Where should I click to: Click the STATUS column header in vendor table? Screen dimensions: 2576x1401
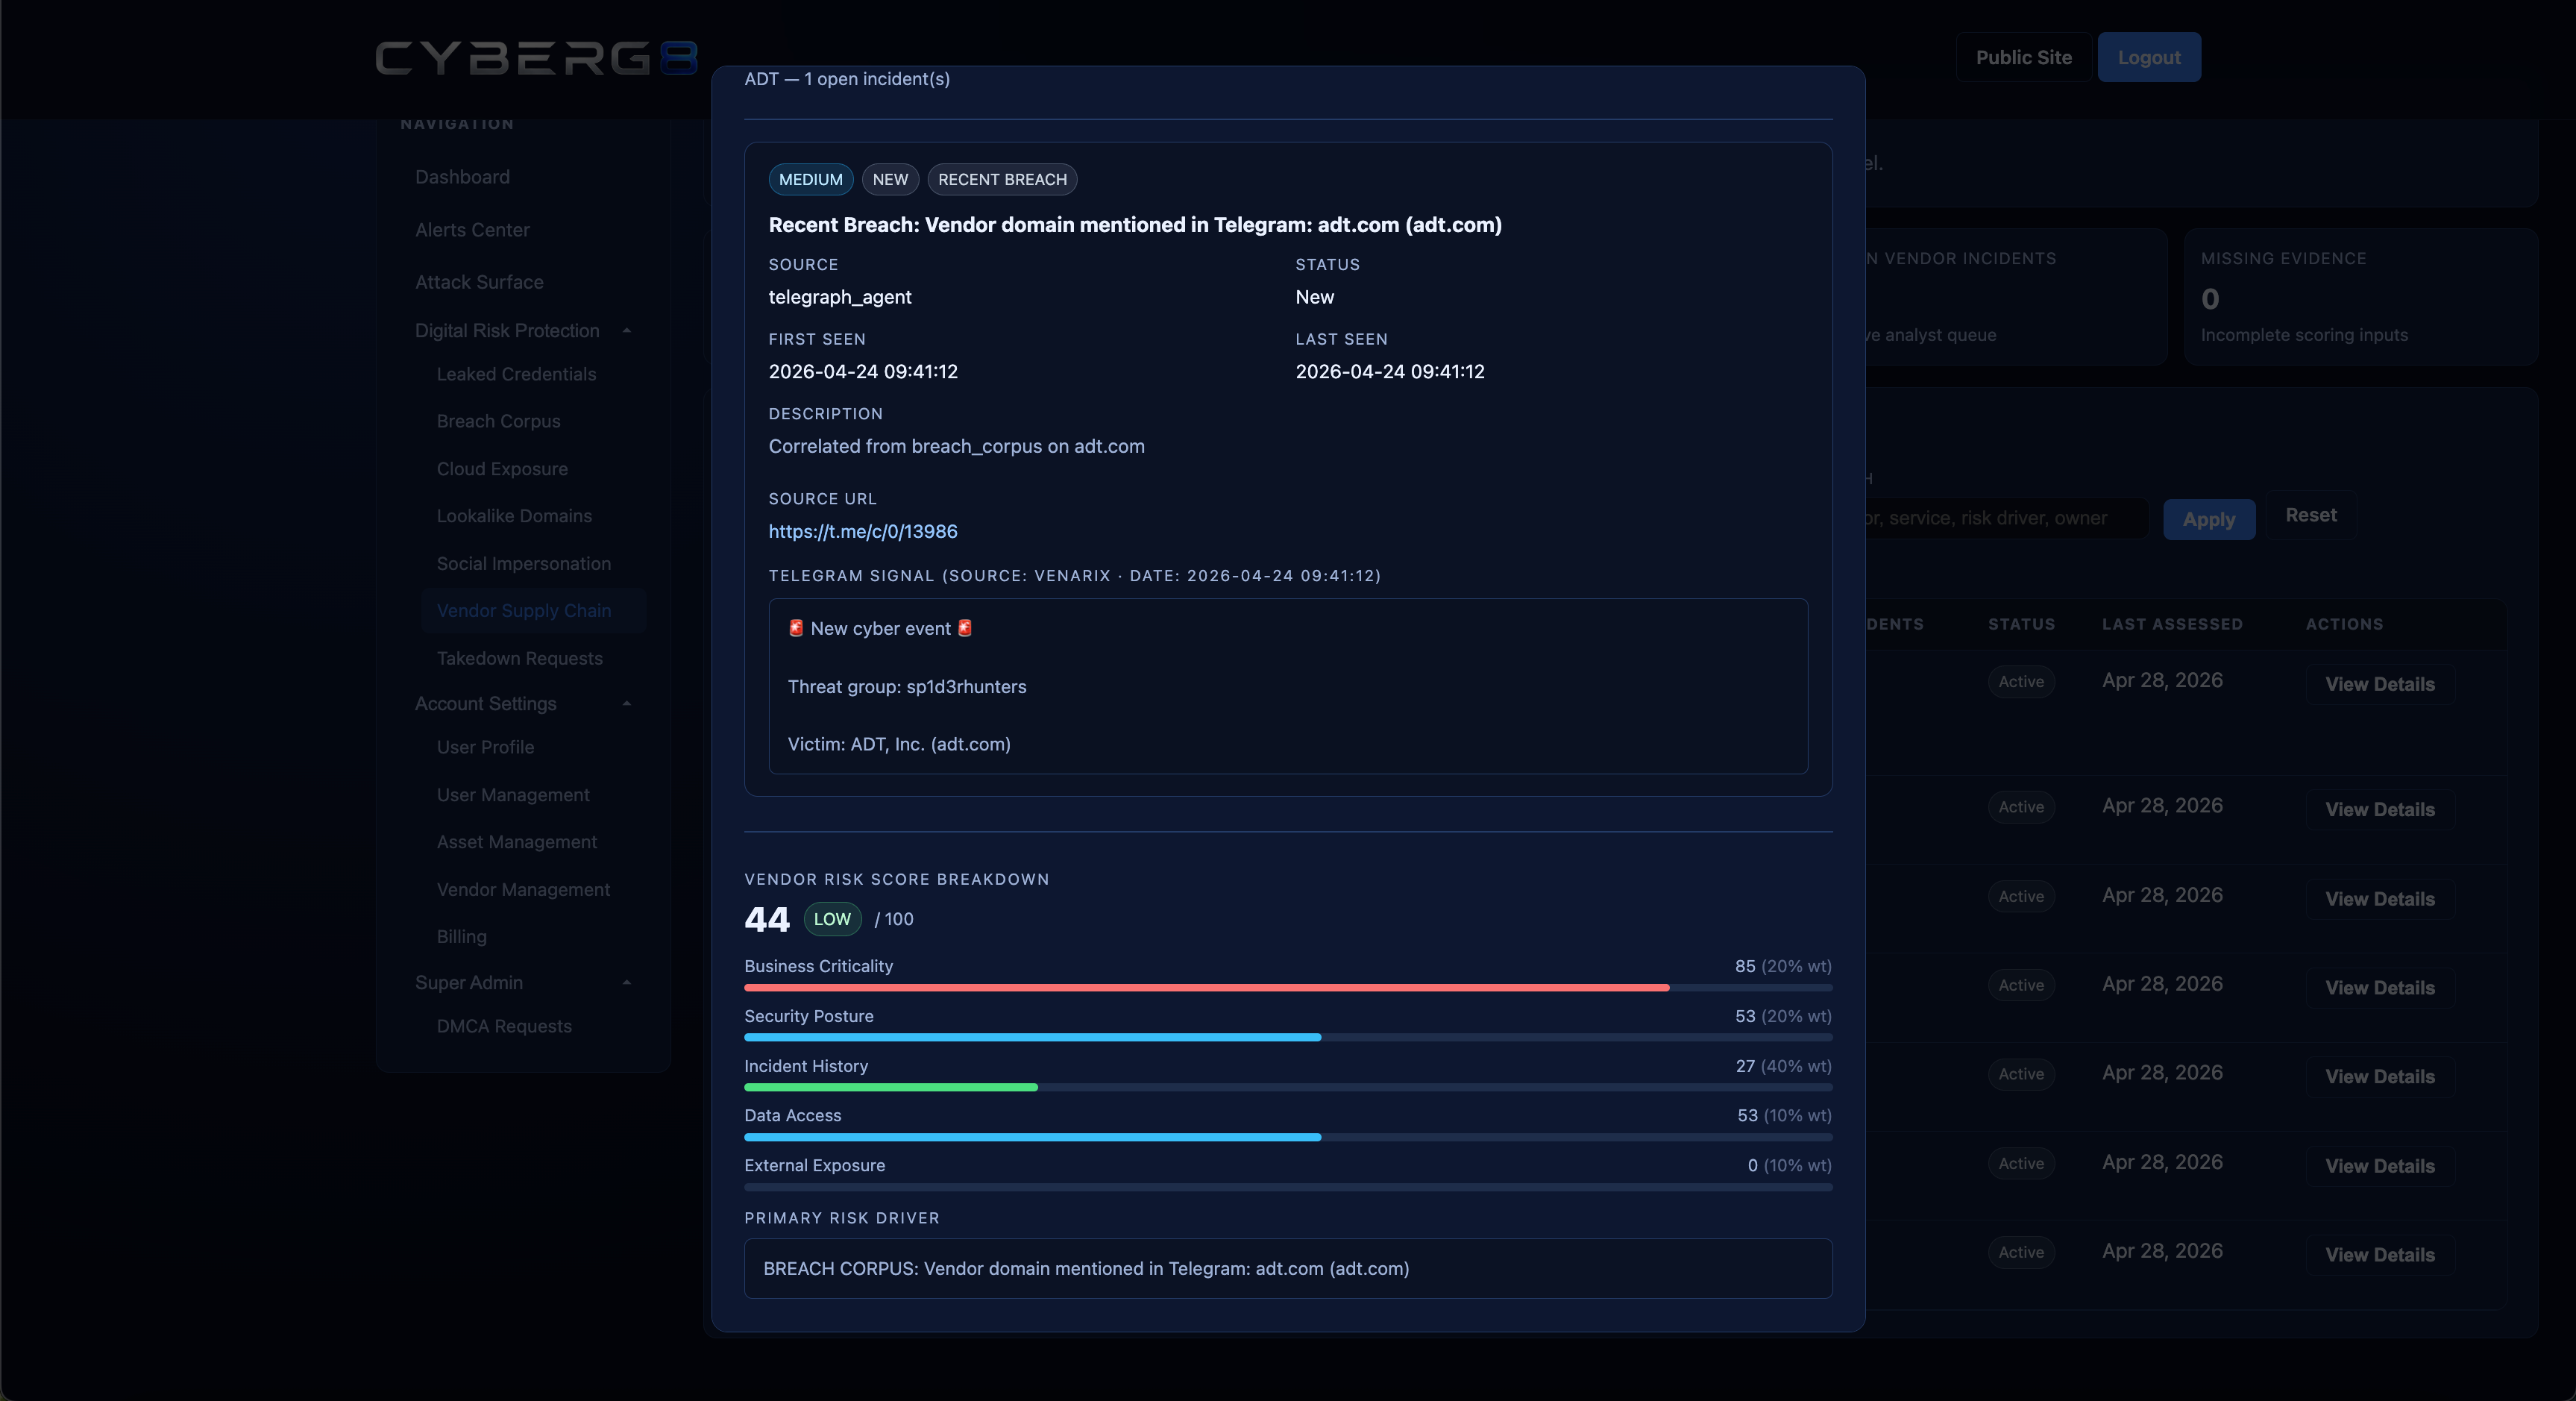pos(2021,624)
